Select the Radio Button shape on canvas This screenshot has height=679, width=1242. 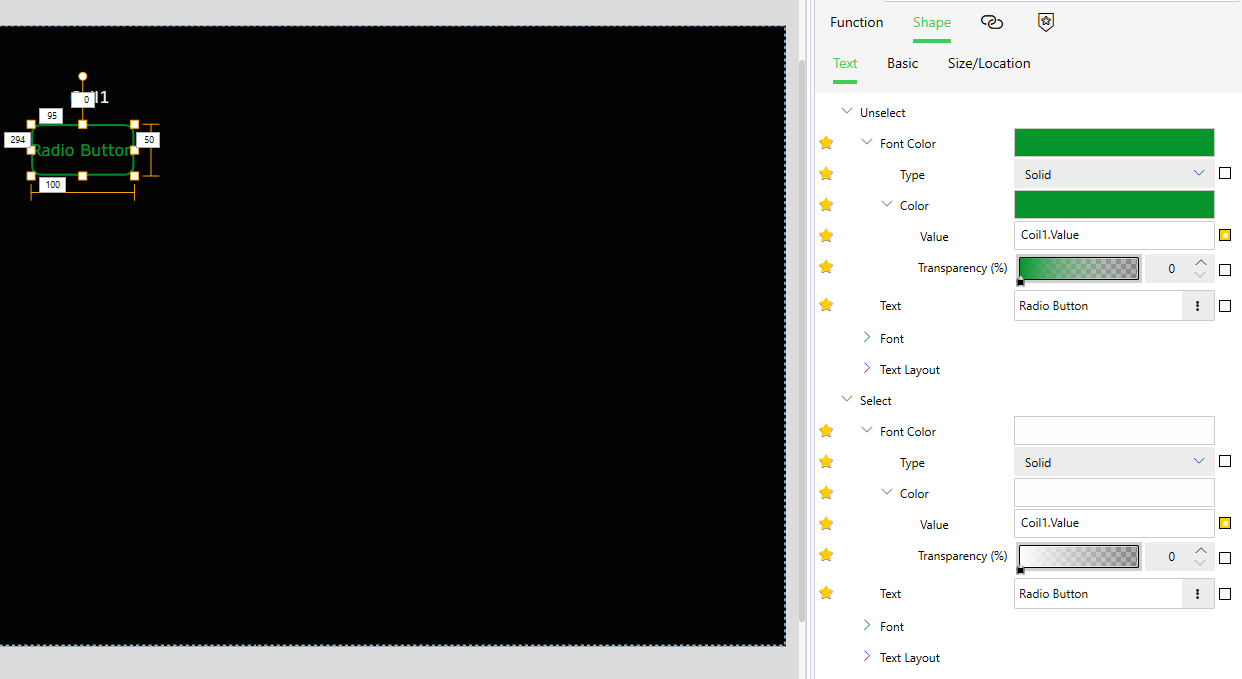(x=83, y=150)
